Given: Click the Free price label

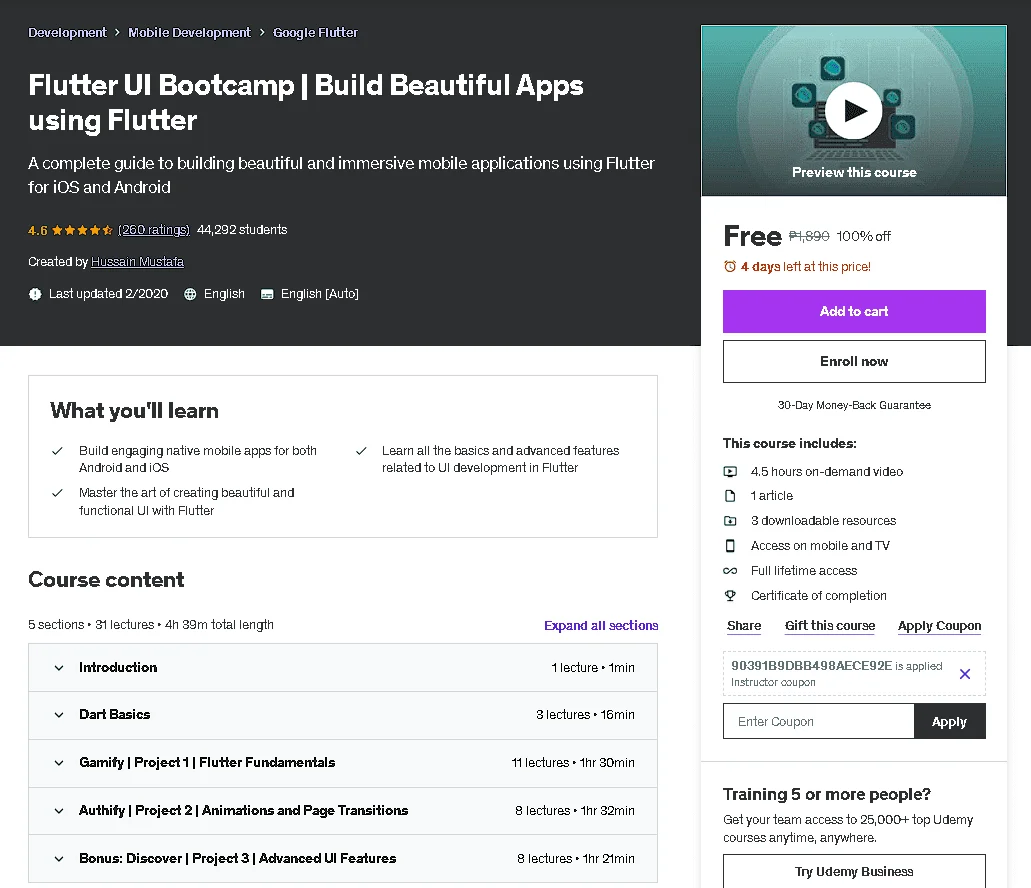Looking at the screenshot, I should [752, 236].
